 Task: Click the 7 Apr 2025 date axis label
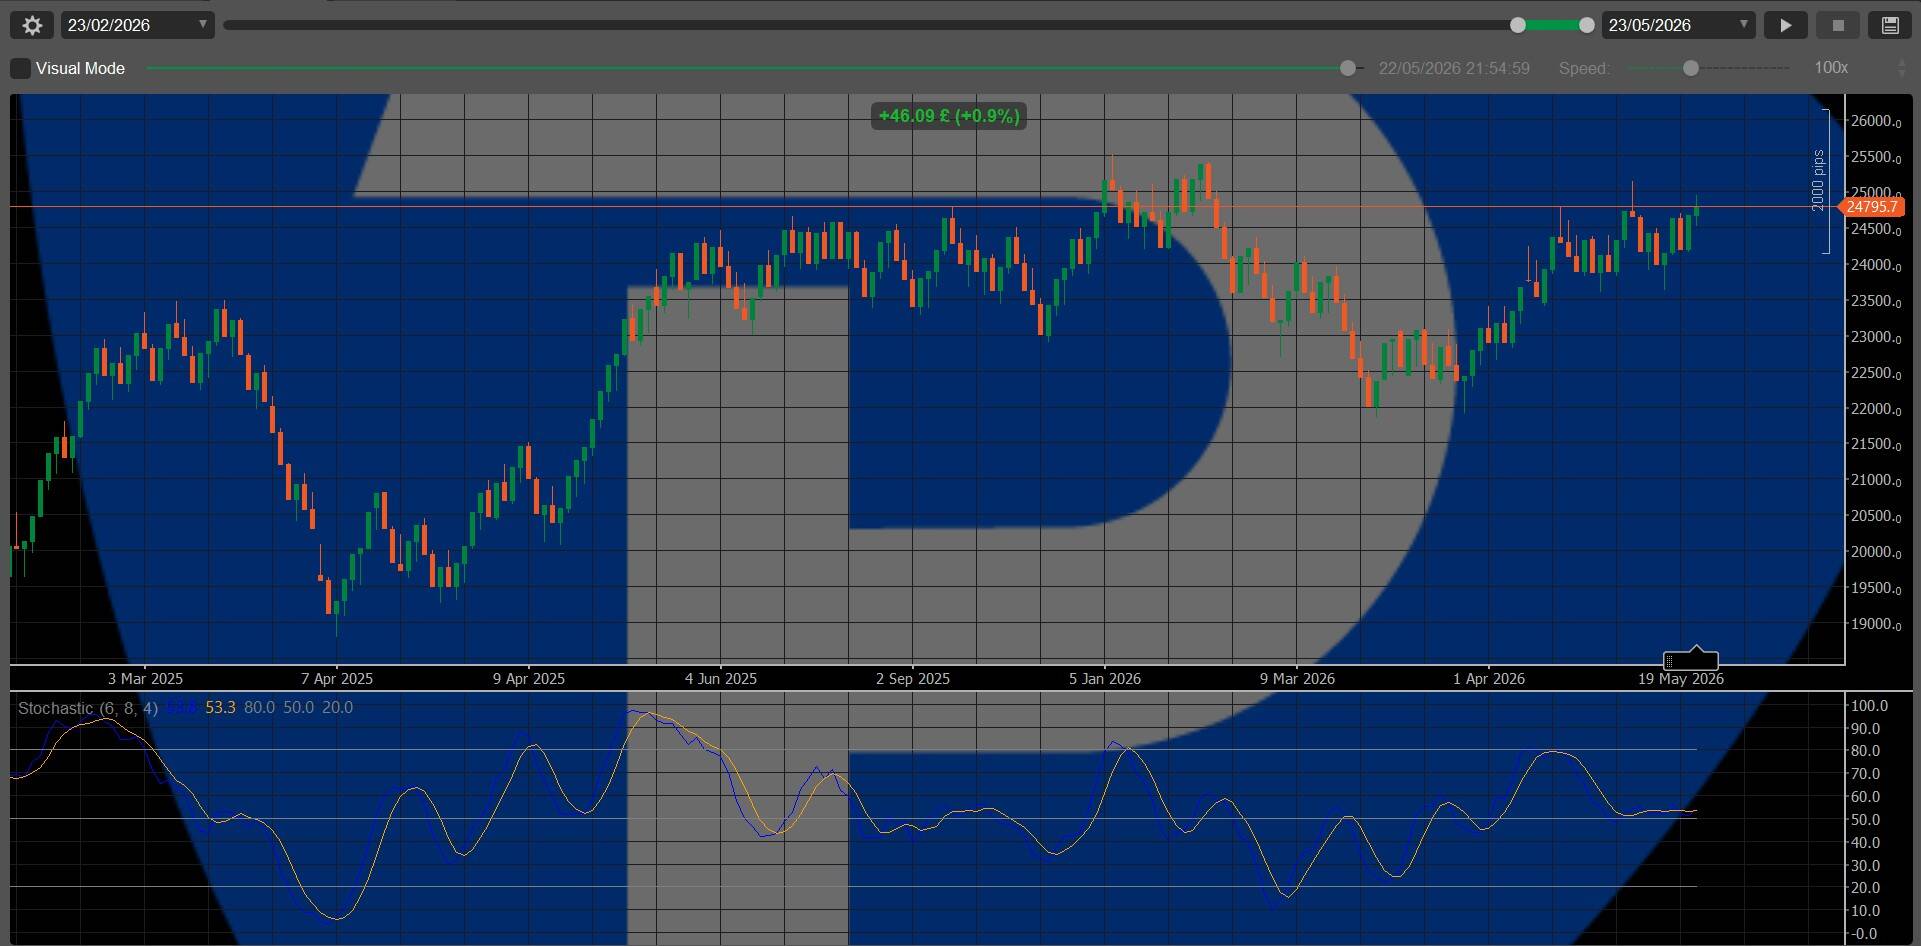pos(337,679)
